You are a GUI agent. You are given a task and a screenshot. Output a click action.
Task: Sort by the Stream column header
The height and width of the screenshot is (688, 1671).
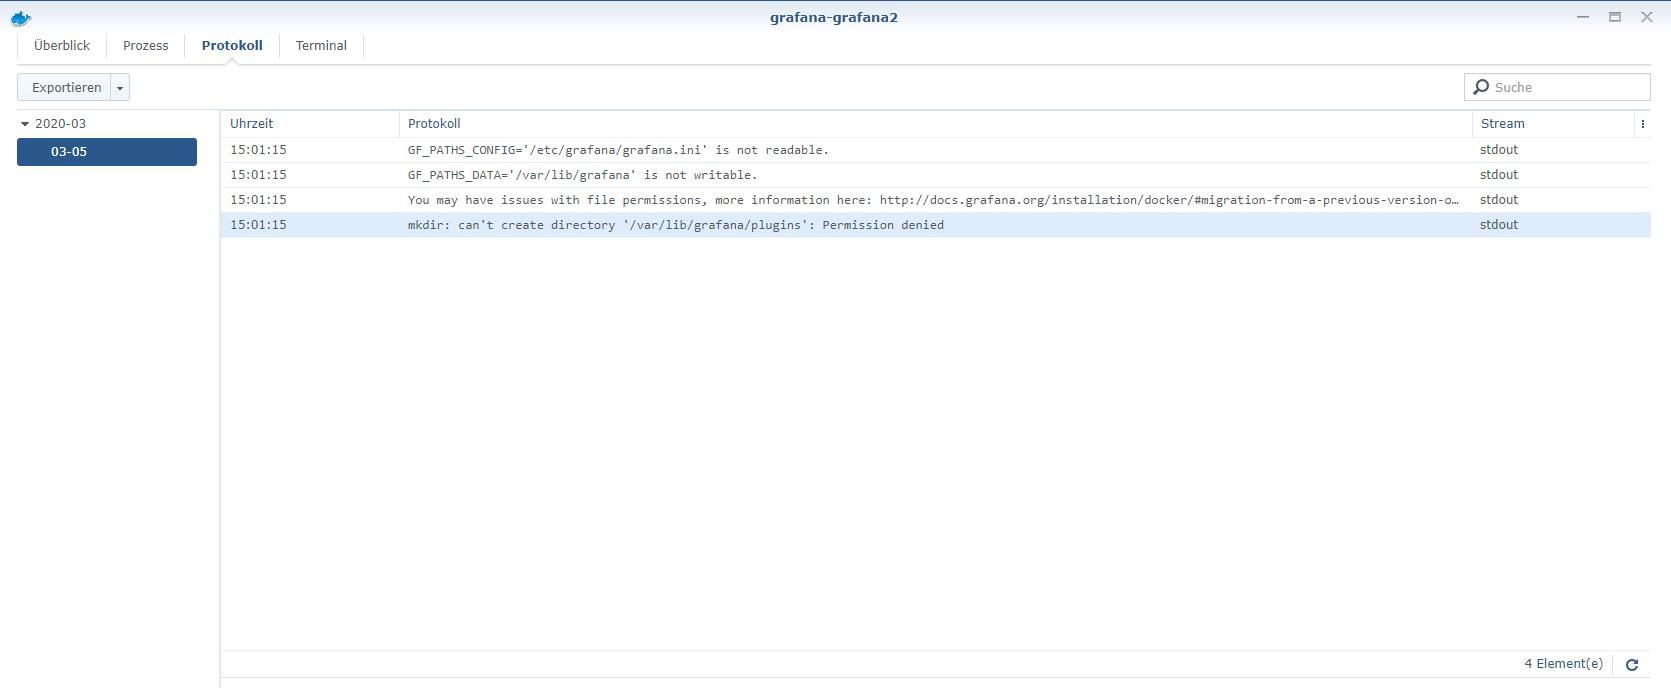pyautogui.click(x=1553, y=124)
